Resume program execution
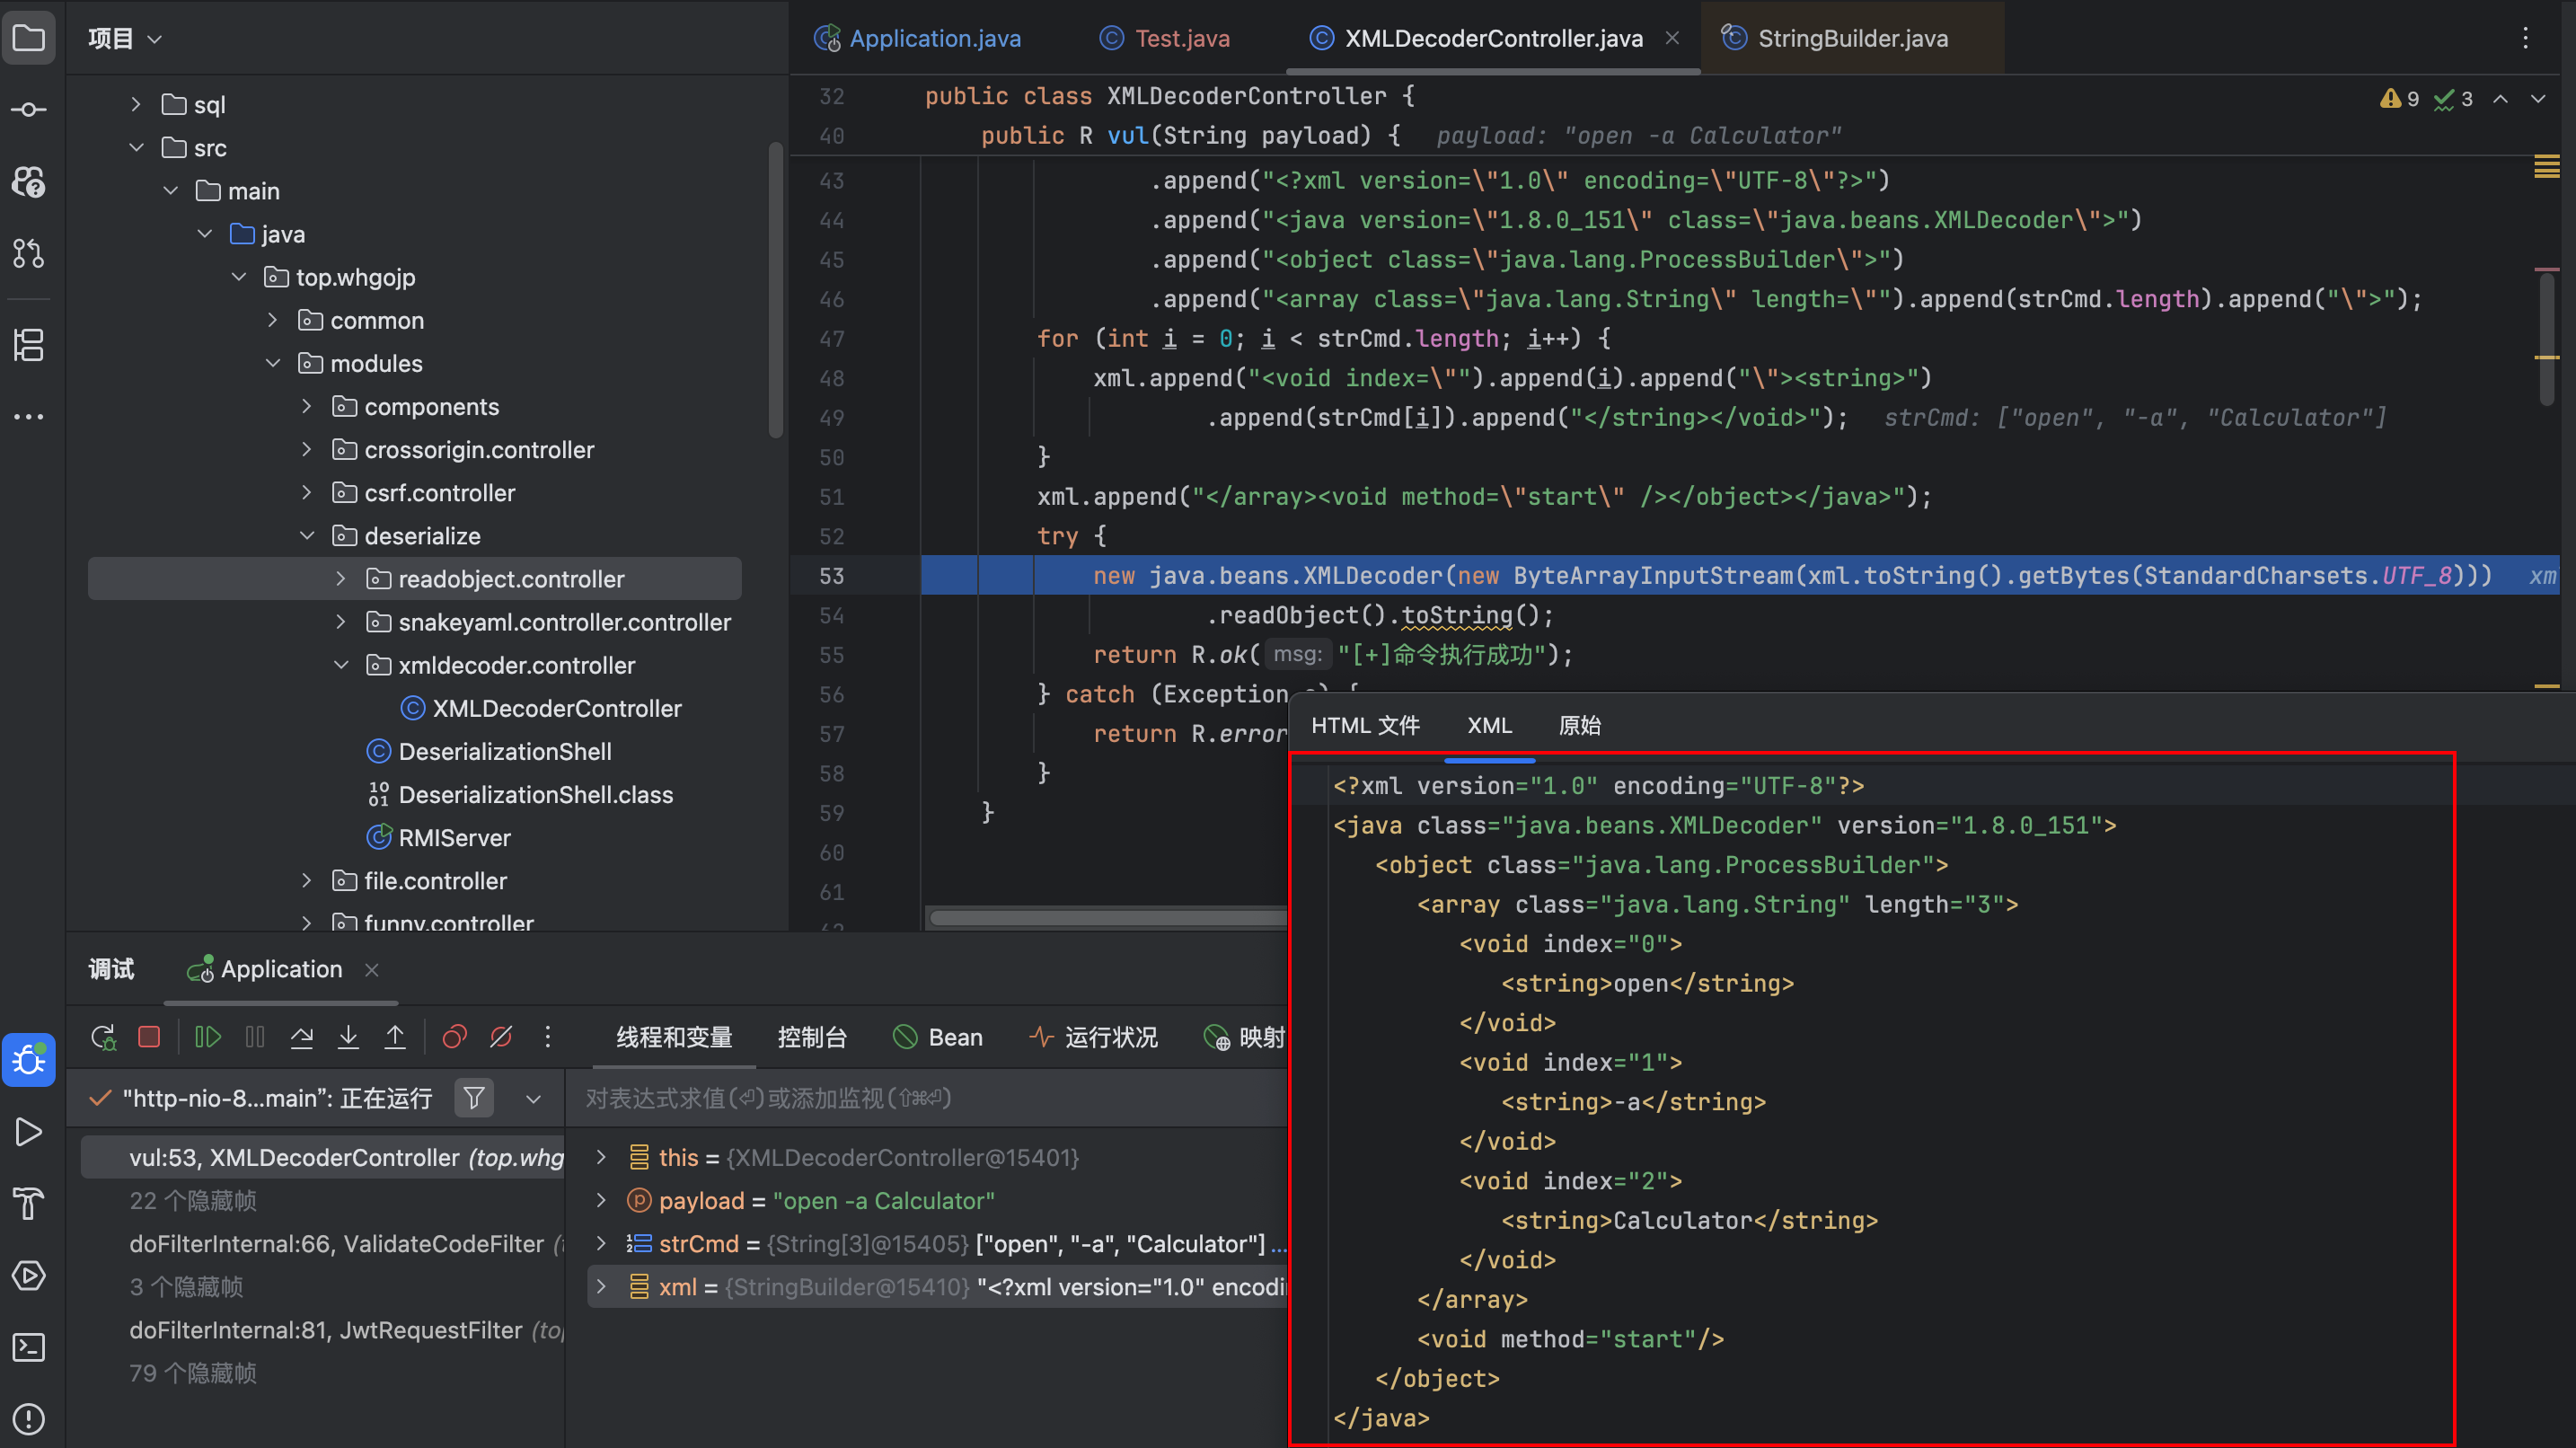Image resolution: width=2576 pixels, height=1448 pixels. 207,1037
